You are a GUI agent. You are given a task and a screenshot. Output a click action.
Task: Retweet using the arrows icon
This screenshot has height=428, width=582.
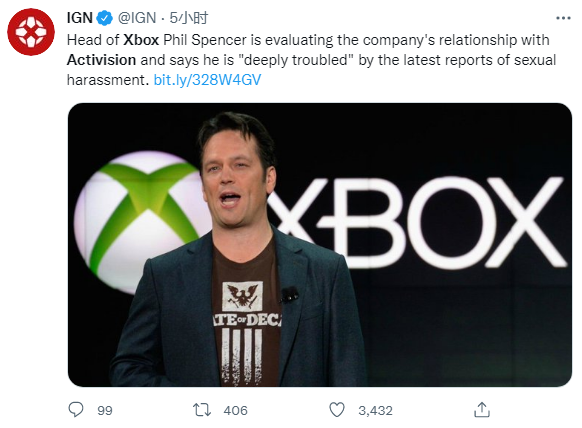pyautogui.click(x=202, y=410)
